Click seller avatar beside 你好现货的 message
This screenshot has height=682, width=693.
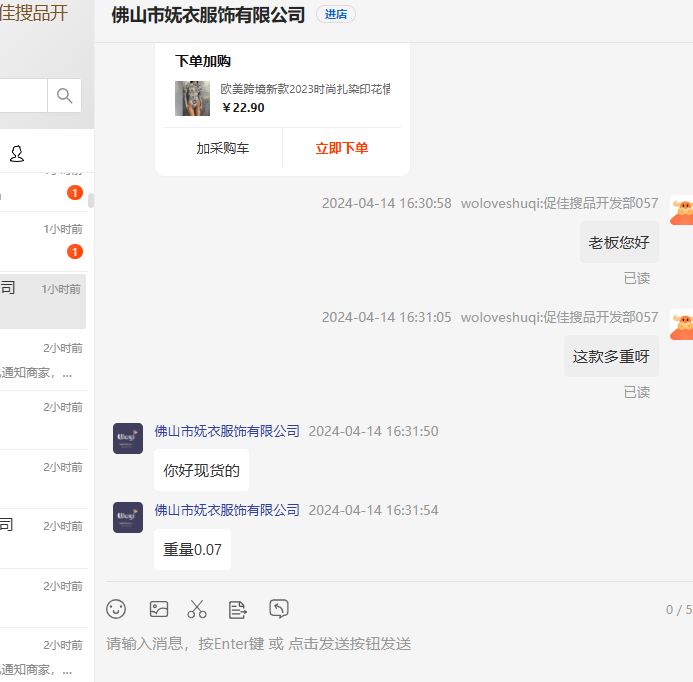128,438
